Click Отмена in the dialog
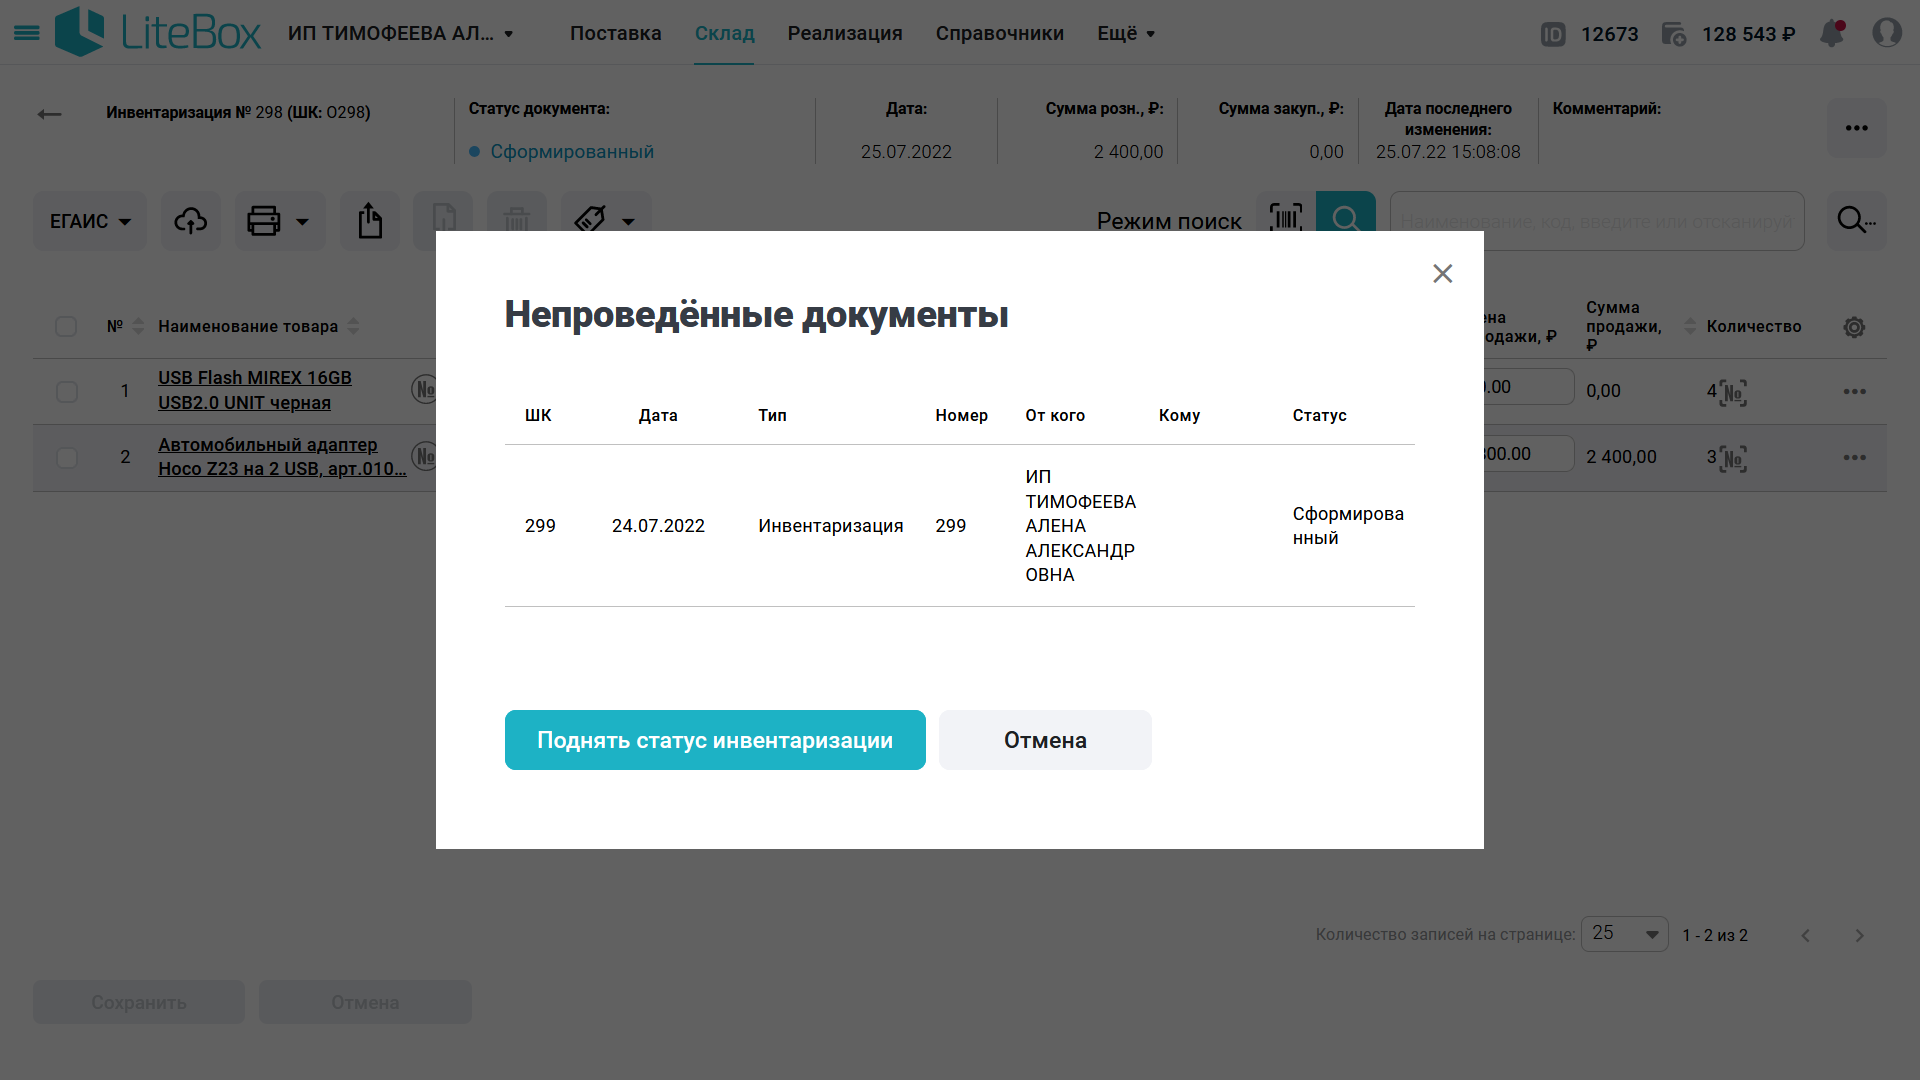1920x1080 pixels. click(x=1045, y=740)
